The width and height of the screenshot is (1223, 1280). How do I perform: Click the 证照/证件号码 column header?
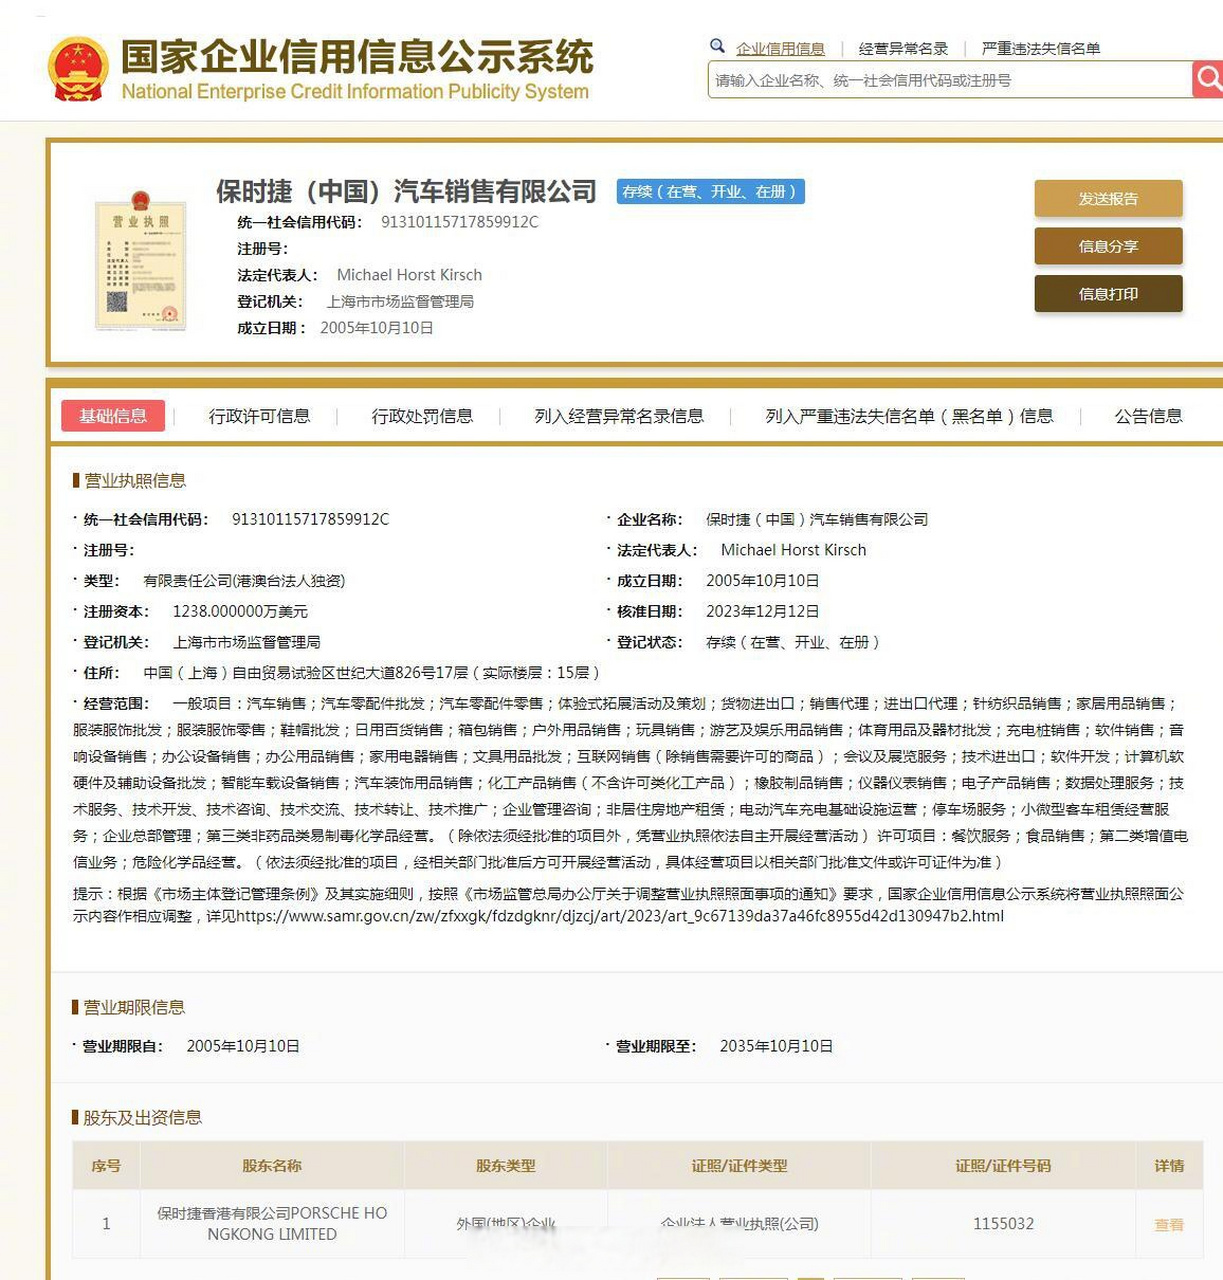(x=1003, y=1166)
